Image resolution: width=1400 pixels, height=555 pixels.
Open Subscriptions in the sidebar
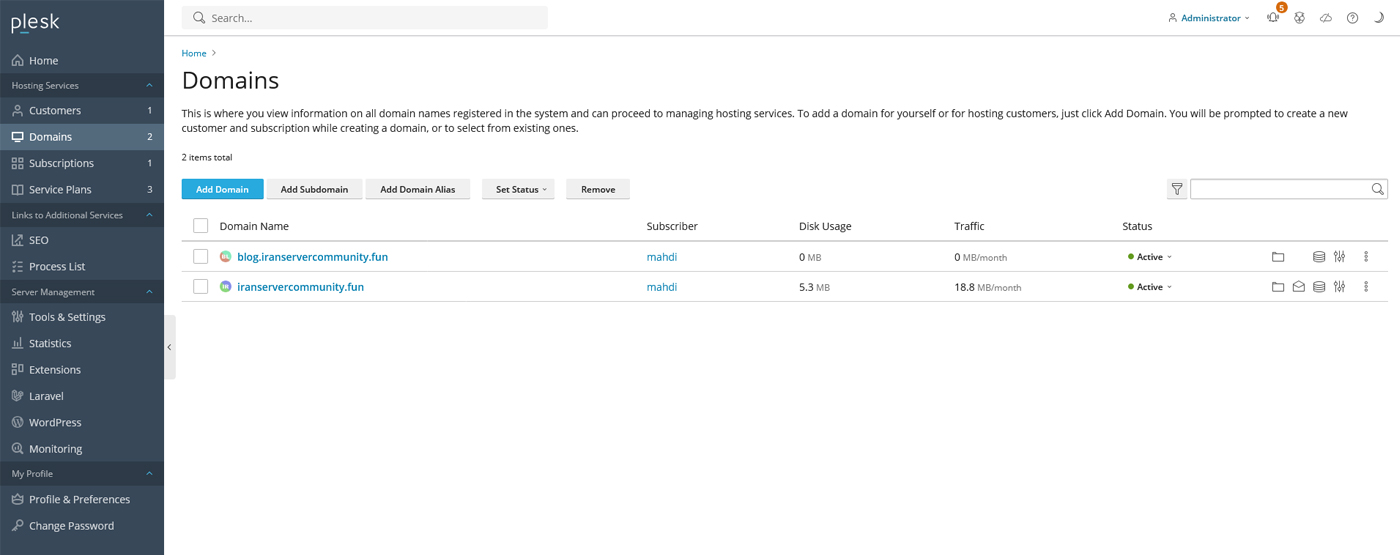click(x=61, y=163)
